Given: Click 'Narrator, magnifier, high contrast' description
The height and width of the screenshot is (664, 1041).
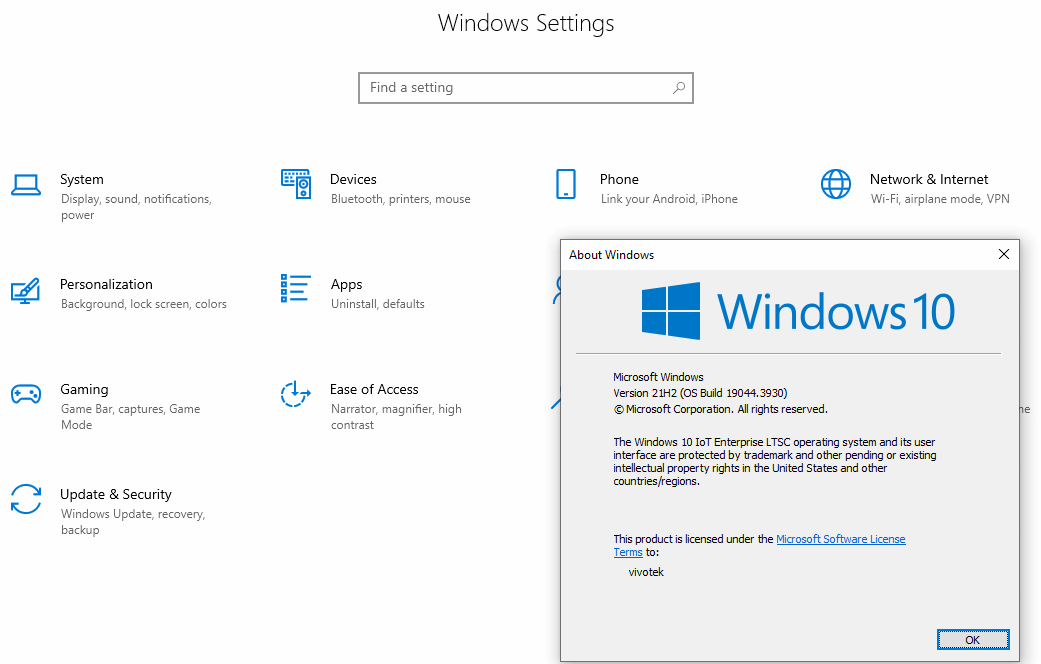Looking at the screenshot, I should [396, 416].
